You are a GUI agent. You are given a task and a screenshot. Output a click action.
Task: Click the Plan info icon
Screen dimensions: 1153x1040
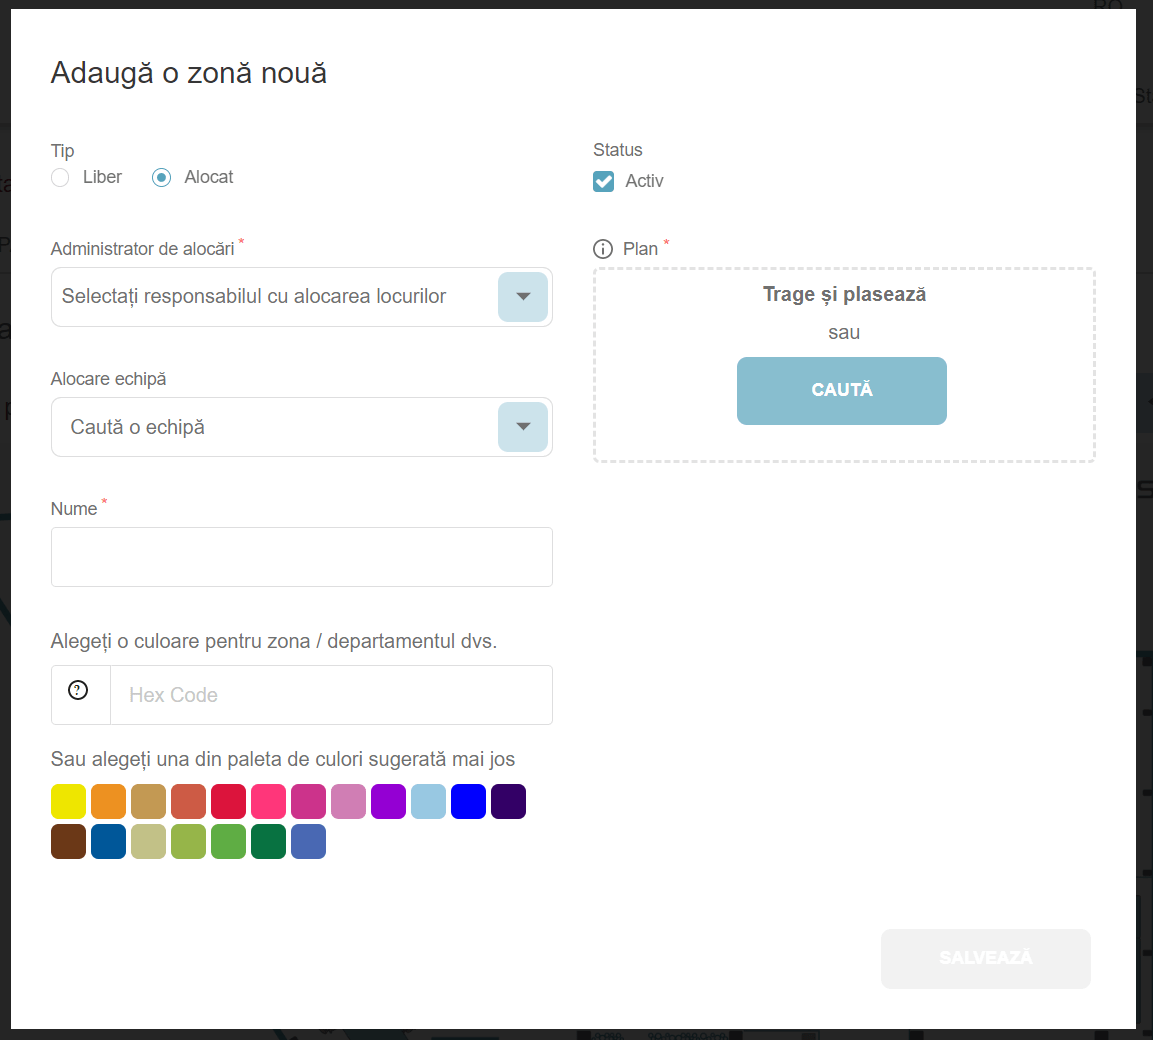coord(602,249)
